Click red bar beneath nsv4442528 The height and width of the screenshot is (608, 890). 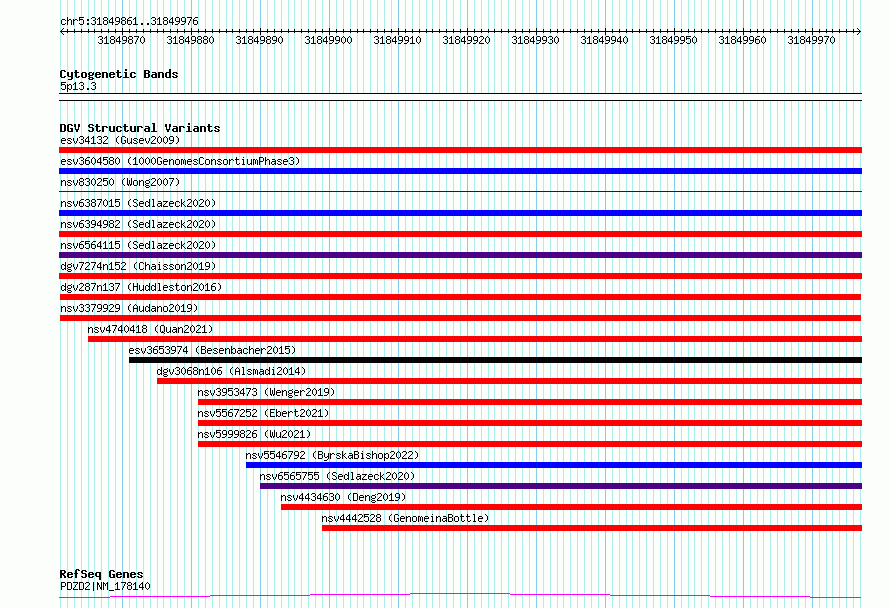tap(592, 528)
